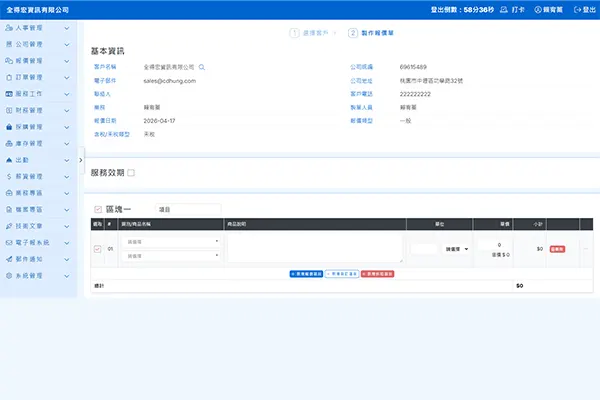
Task: Click the paper plane icon for 郵件通知
Action: coord(9,259)
